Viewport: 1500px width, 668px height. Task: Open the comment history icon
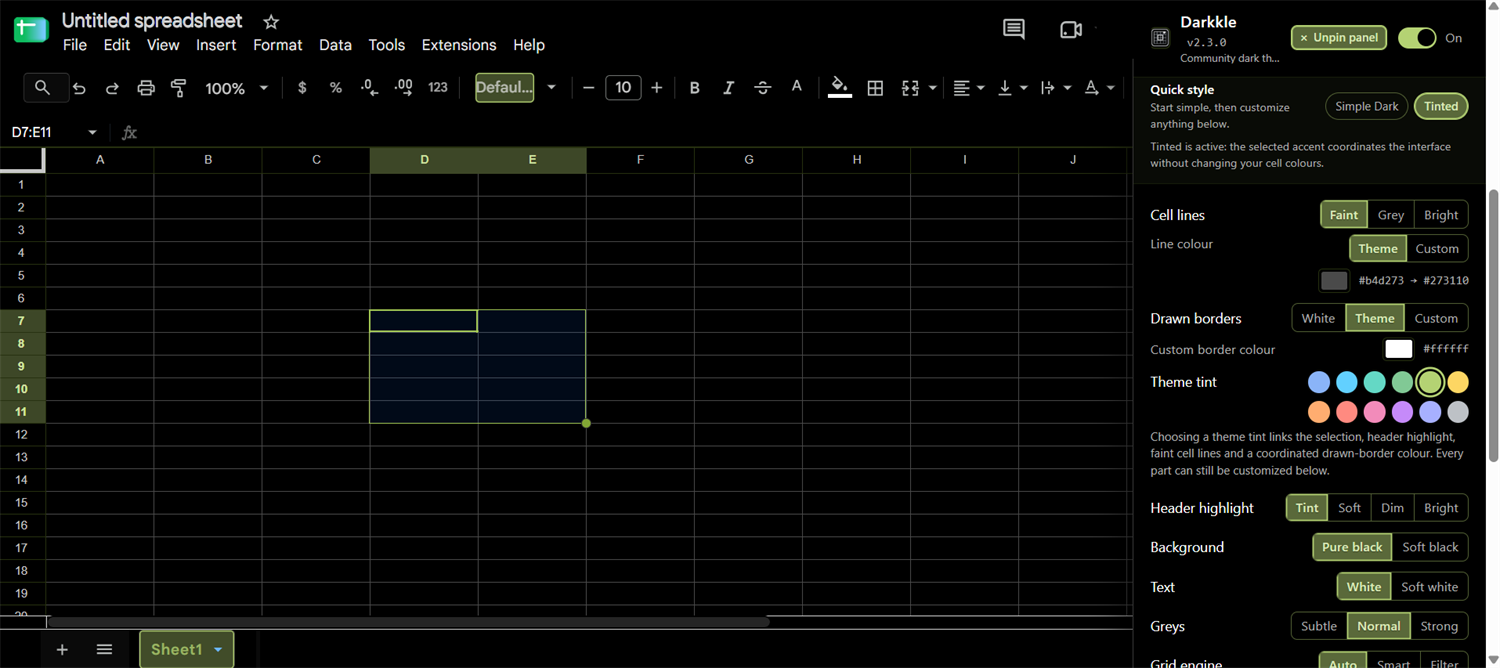point(1014,29)
